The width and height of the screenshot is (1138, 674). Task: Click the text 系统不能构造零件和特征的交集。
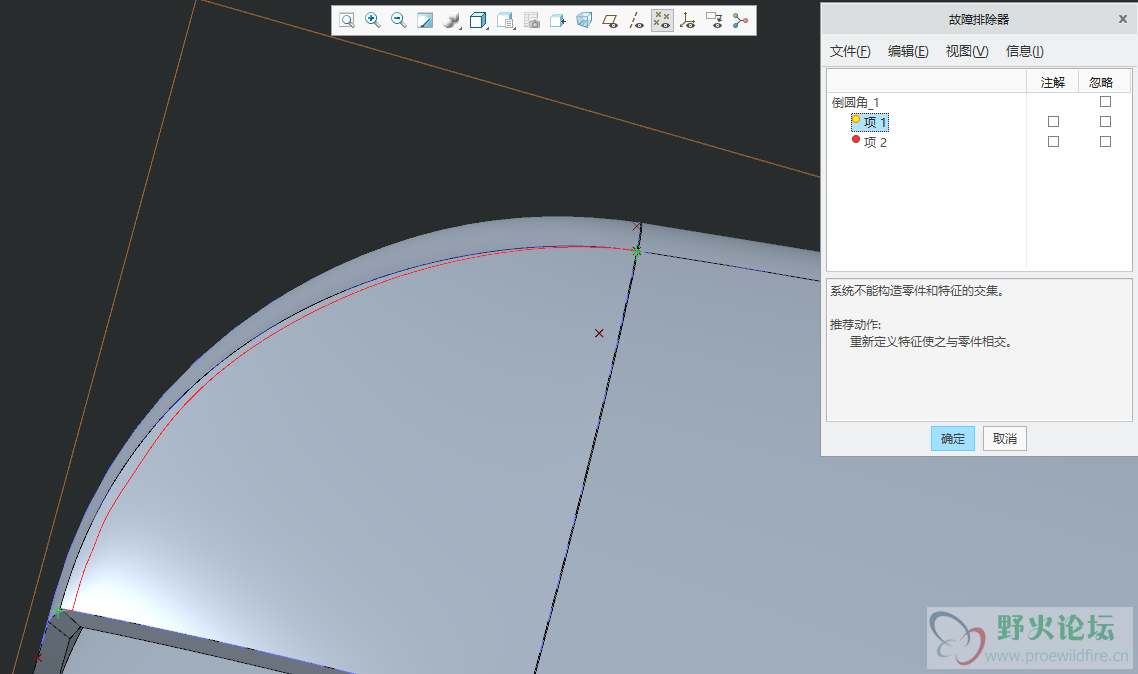917,291
